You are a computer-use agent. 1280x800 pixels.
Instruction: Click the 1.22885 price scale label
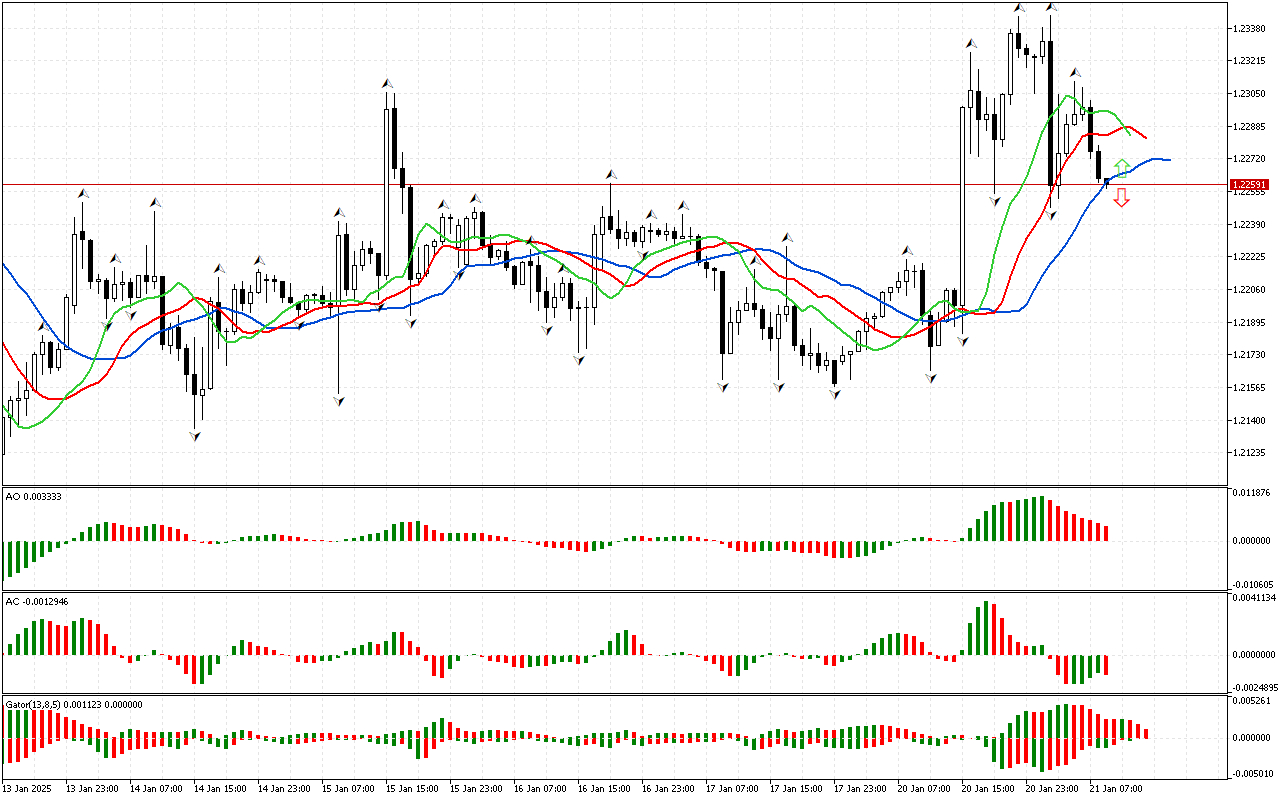coord(1250,126)
